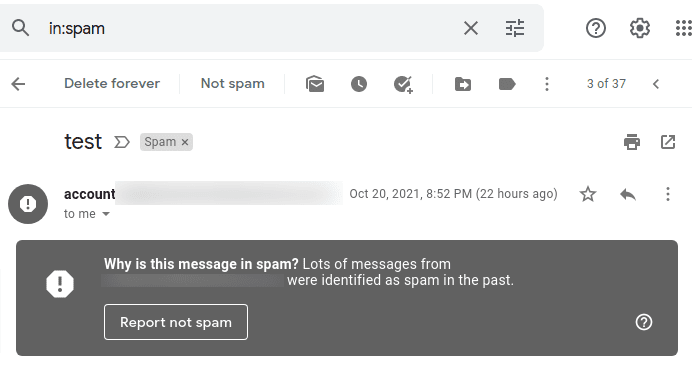Click the Report not spam button
This screenshot has width=692, height=374.
pos(176,322)
